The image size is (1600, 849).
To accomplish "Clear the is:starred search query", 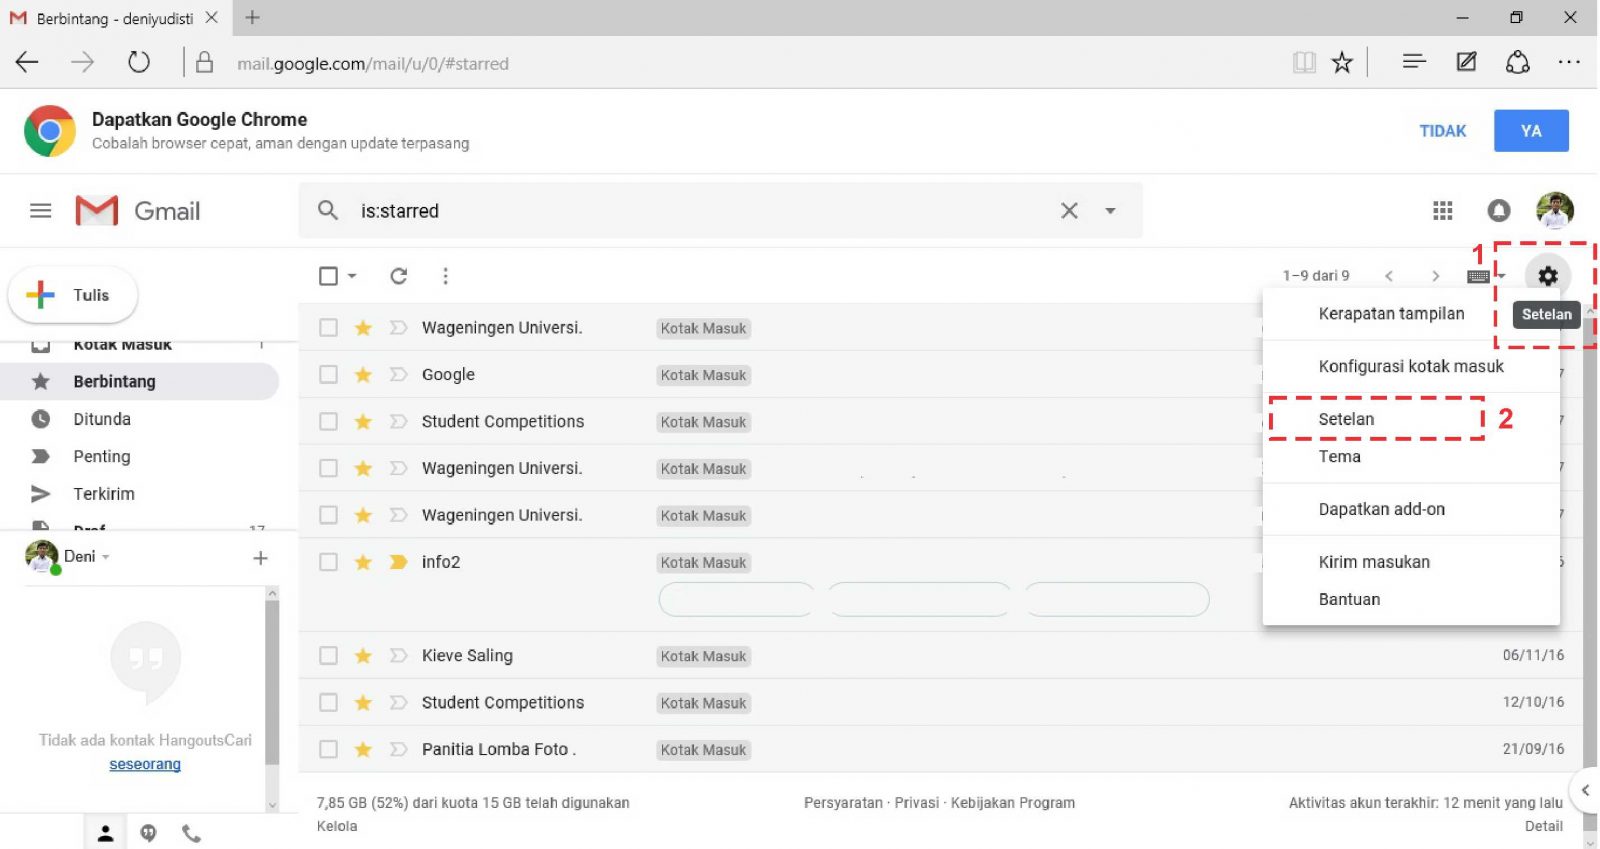I will click(x=1069, y=211).
